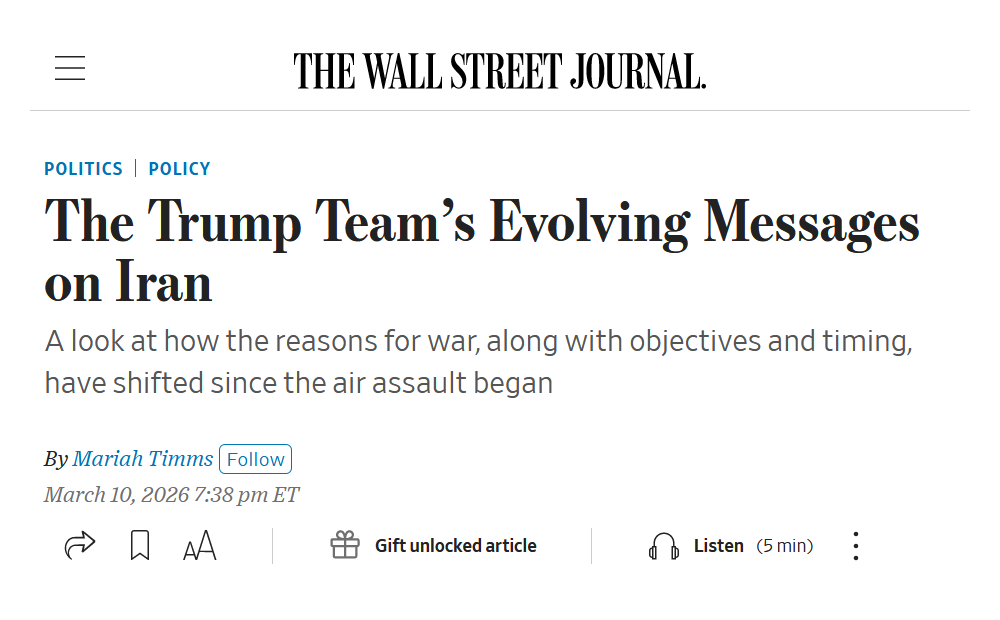Click the word "By" in the byline
The image size is (1000, 620).
55,459
